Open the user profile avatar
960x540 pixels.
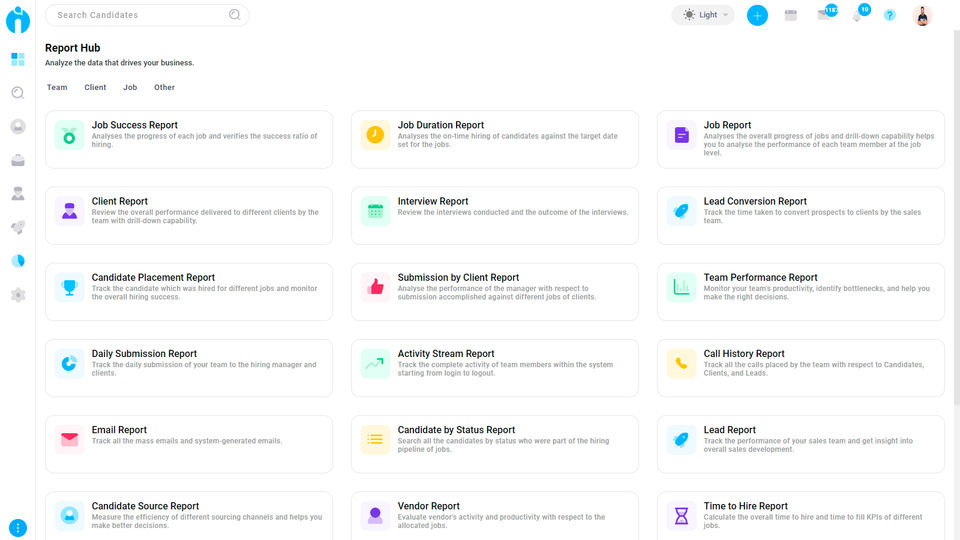[922, 15]
